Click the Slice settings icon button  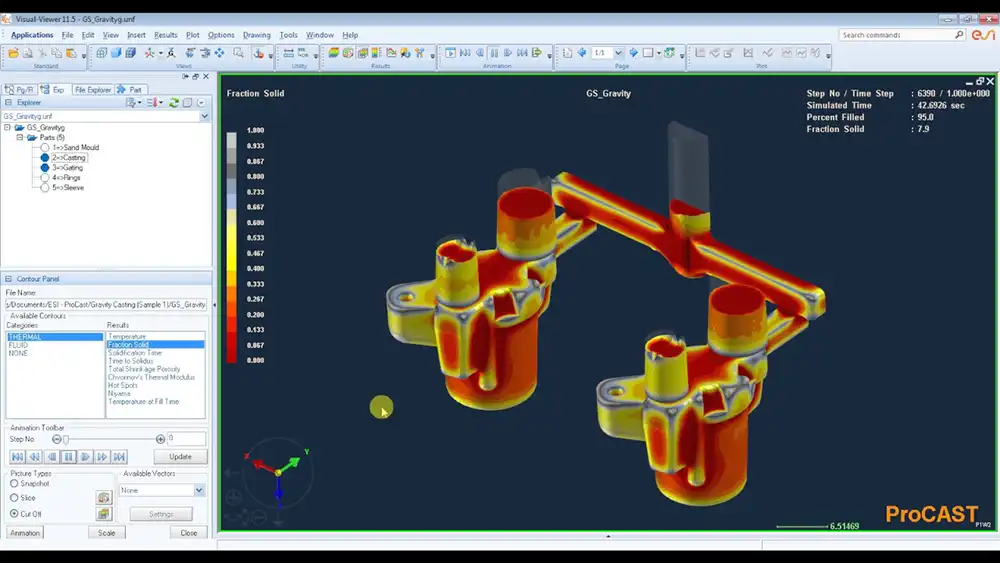104,497
